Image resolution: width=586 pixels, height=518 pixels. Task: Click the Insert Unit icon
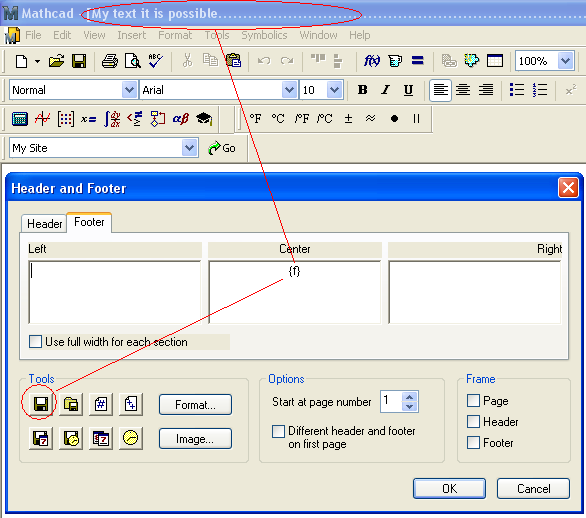point(395,60)
